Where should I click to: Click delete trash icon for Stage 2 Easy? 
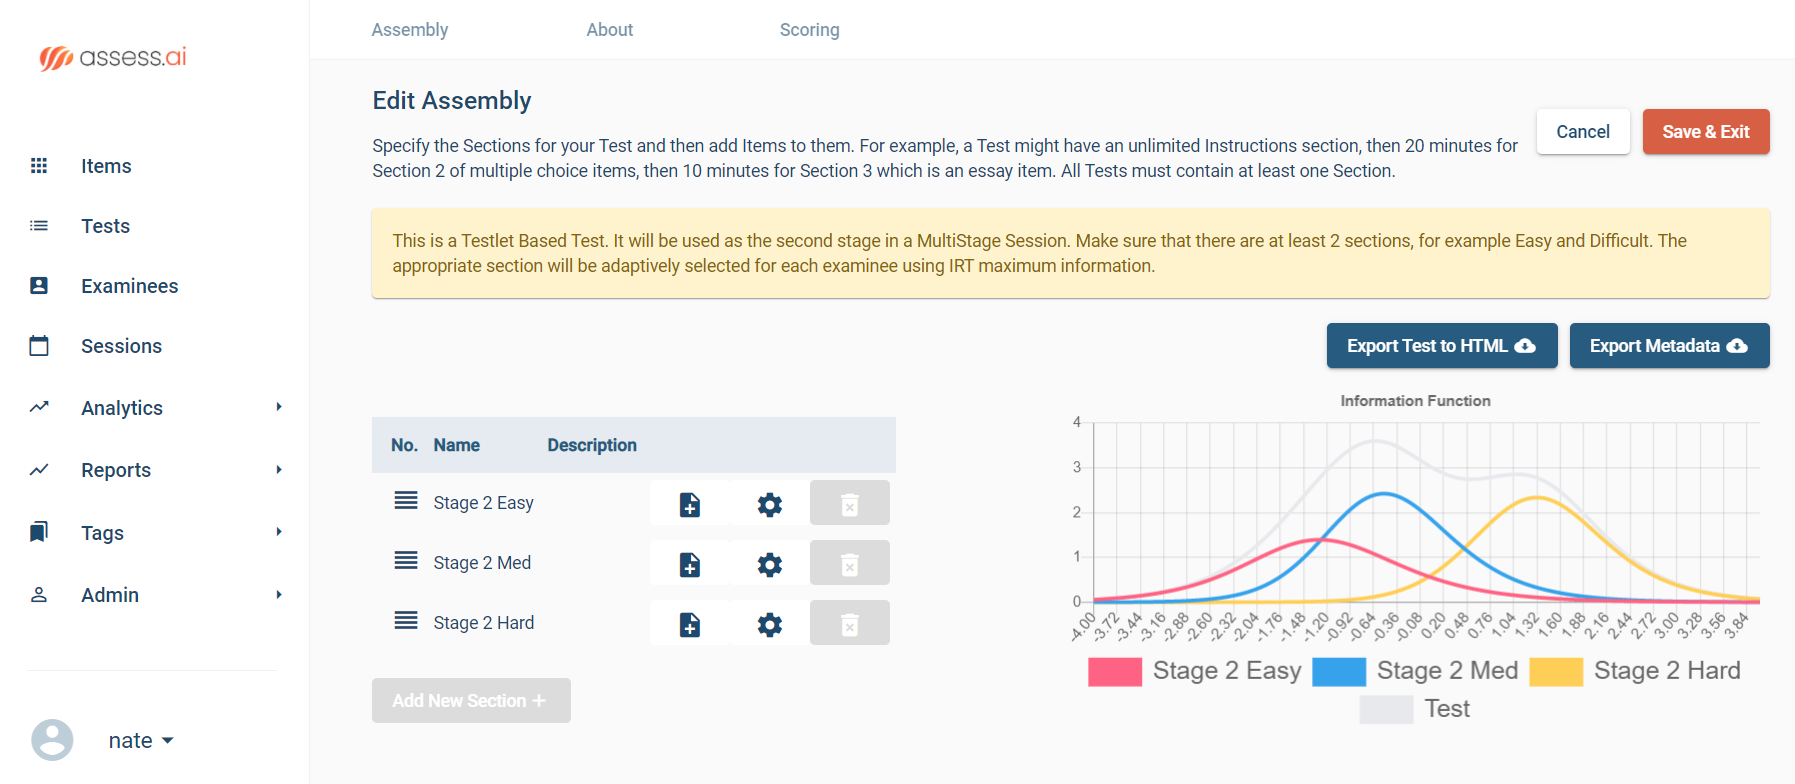pyautogui.click(x=849, y=504)
